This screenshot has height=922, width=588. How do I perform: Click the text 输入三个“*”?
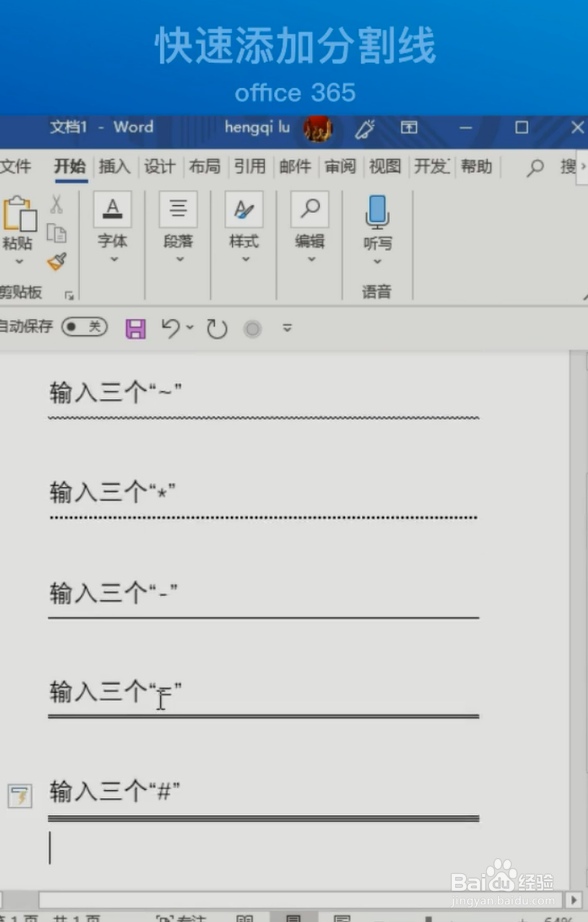click(x=112, y=492)
